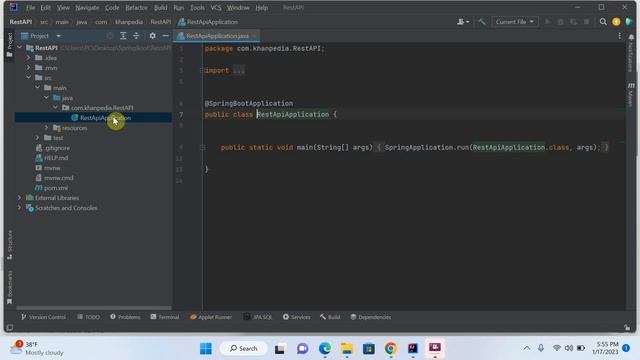
Task: Open the Refactor menu
Action: click(136, 8)
